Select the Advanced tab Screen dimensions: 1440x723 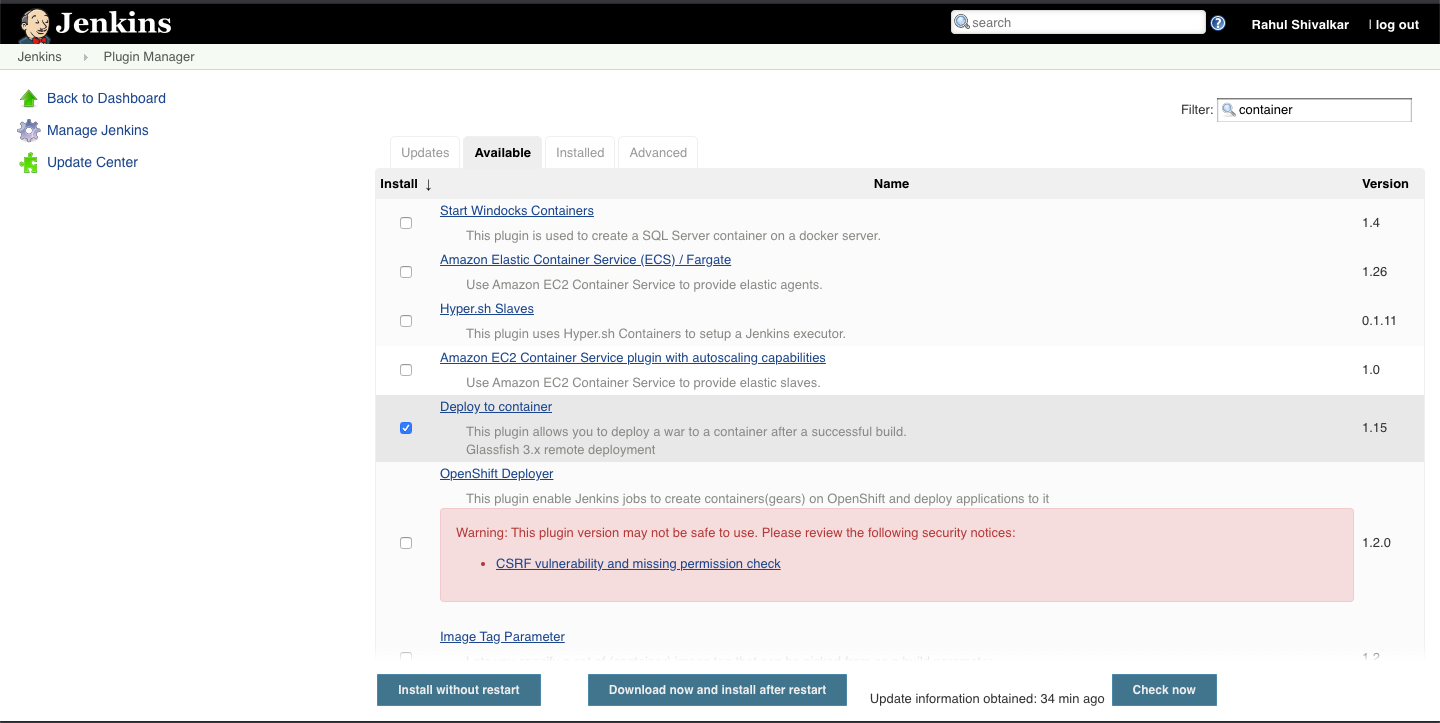(657, 152)
